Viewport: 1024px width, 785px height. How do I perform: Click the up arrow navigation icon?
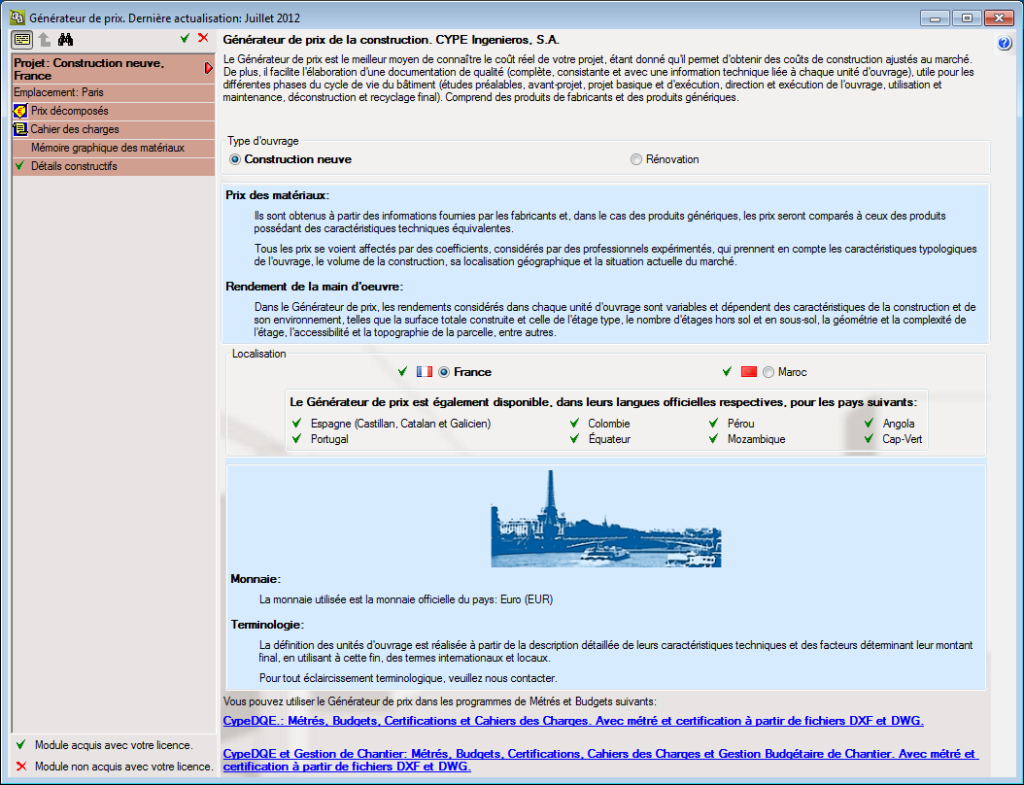pos(44,39)
